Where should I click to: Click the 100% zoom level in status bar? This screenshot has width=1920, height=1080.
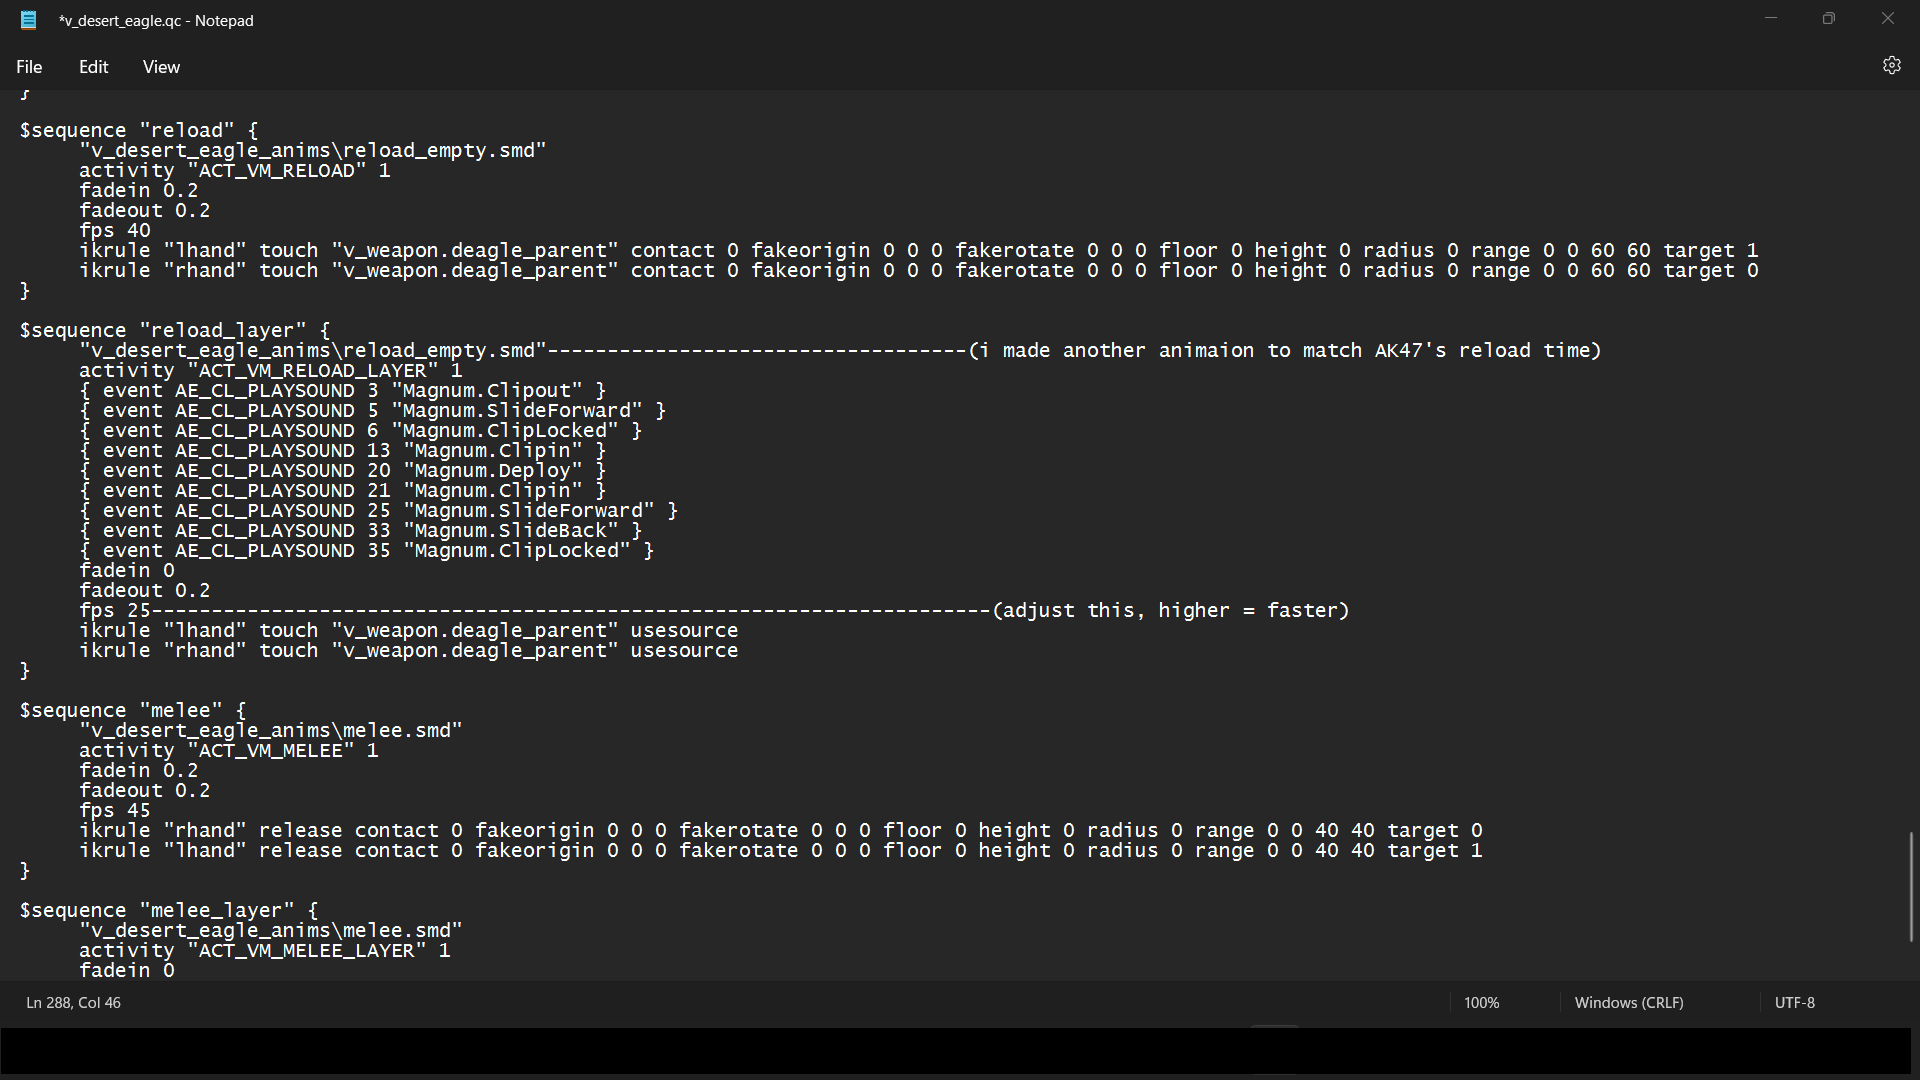1481,1002
